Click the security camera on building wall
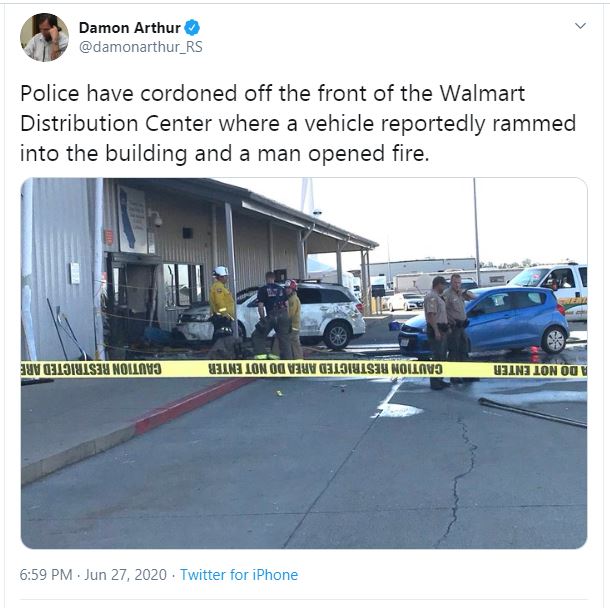Image resolution: width=610 pixels, height=608 pixels. click(x=158, y=219)
